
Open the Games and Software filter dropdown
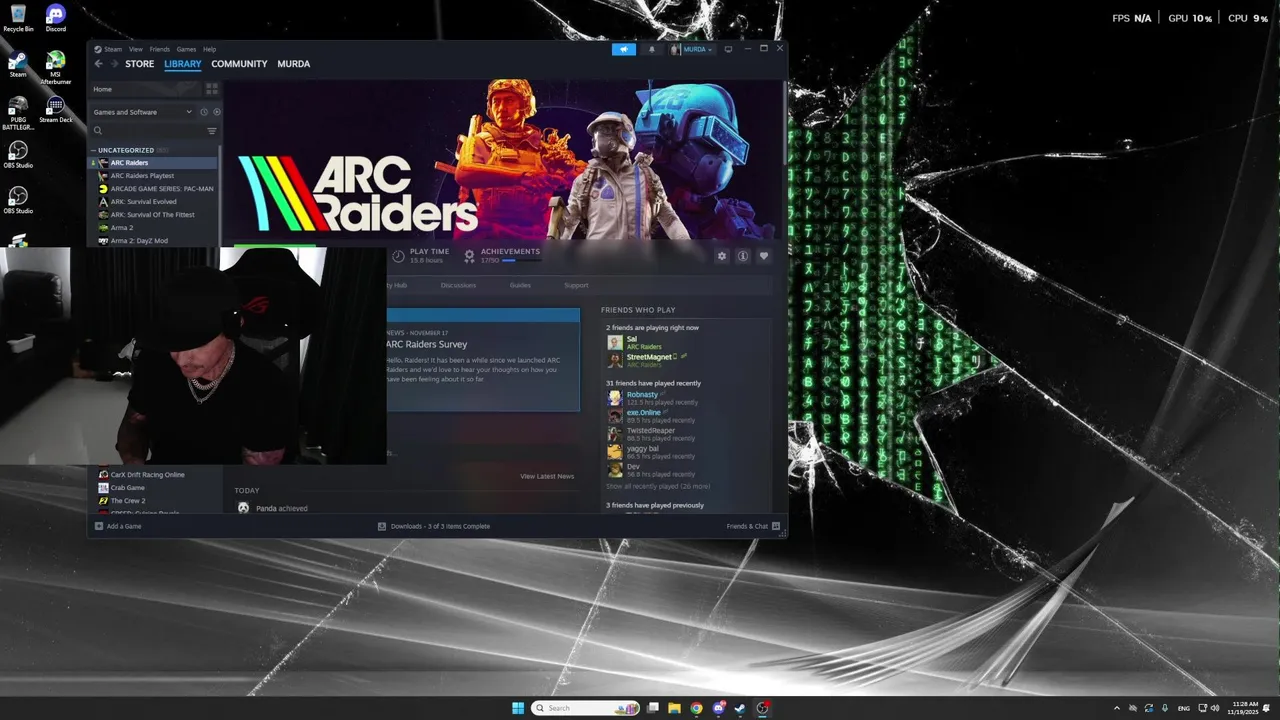pyautogui.click(x=143, y=112)
